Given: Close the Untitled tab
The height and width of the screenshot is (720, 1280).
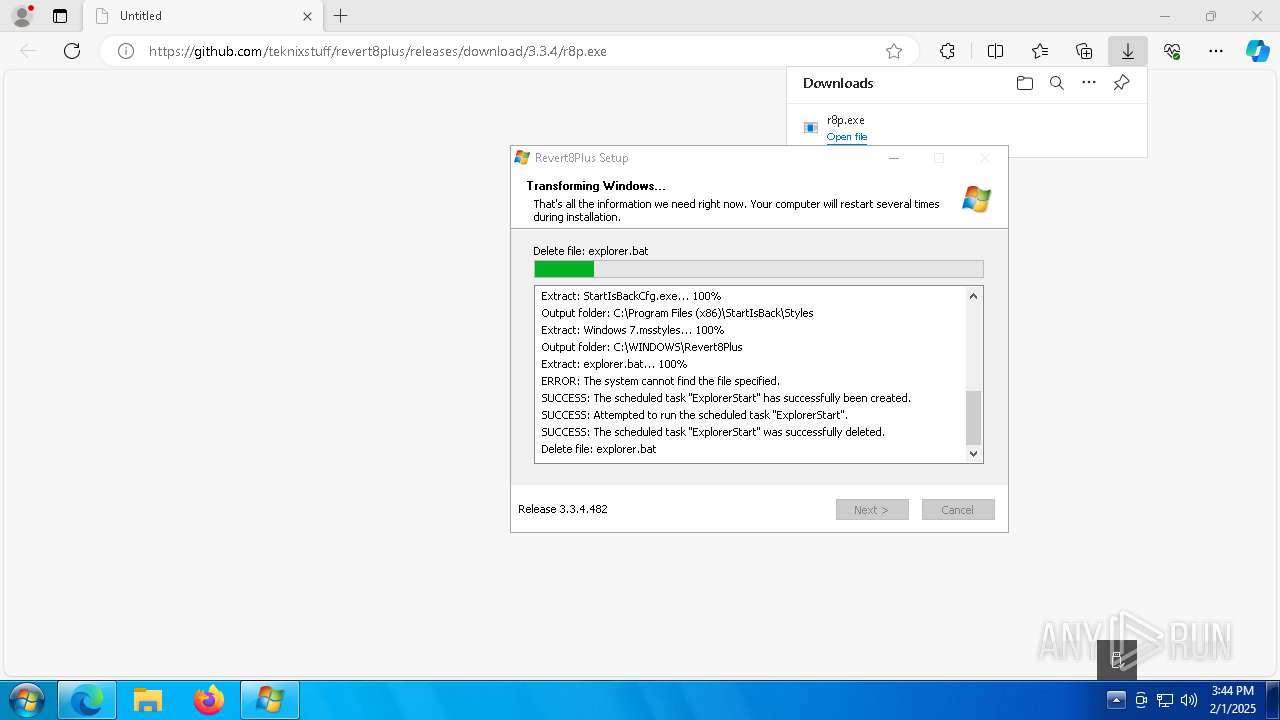Looking at the screenshot, I should click(x=308, y=16).
